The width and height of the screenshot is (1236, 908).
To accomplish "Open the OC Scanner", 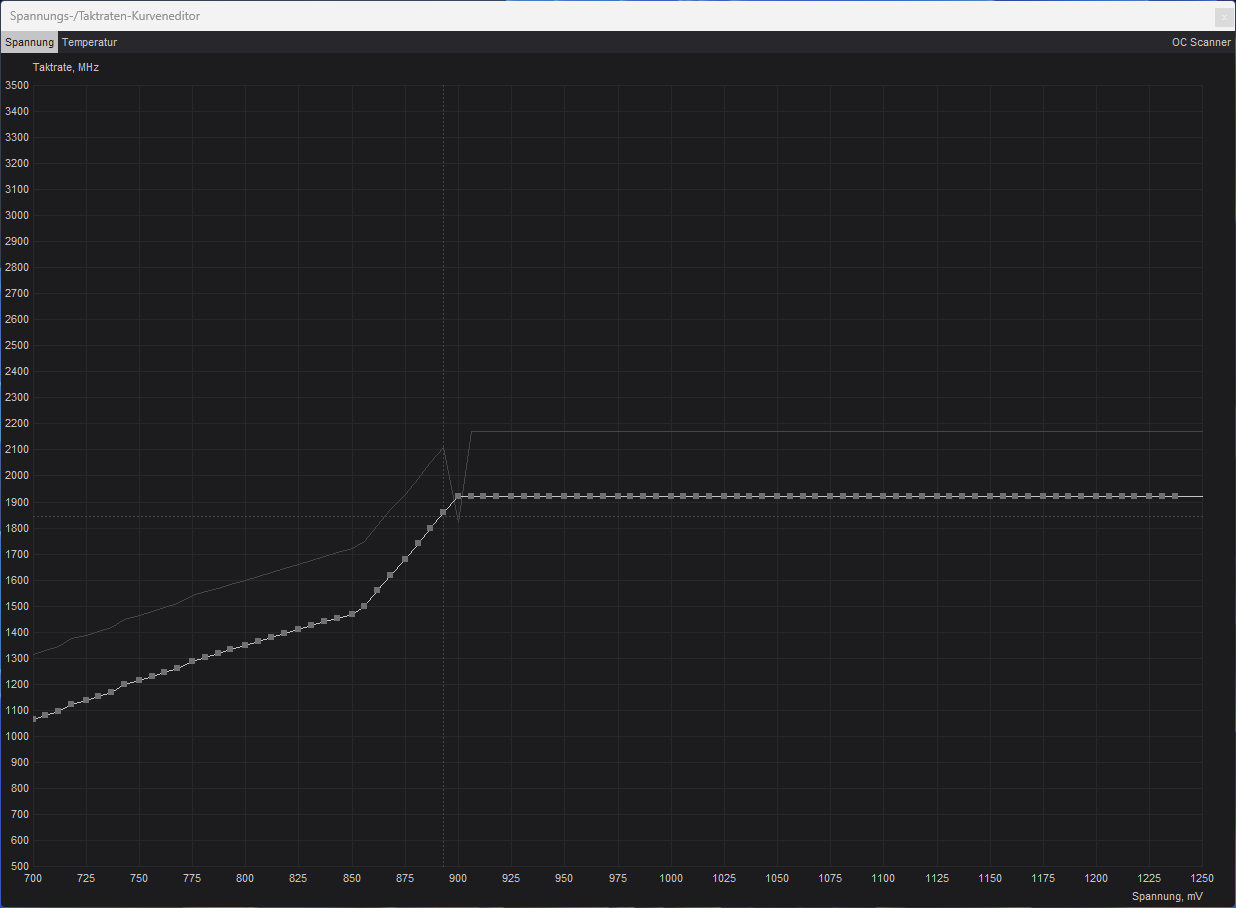I will (x=1201, y=43).
